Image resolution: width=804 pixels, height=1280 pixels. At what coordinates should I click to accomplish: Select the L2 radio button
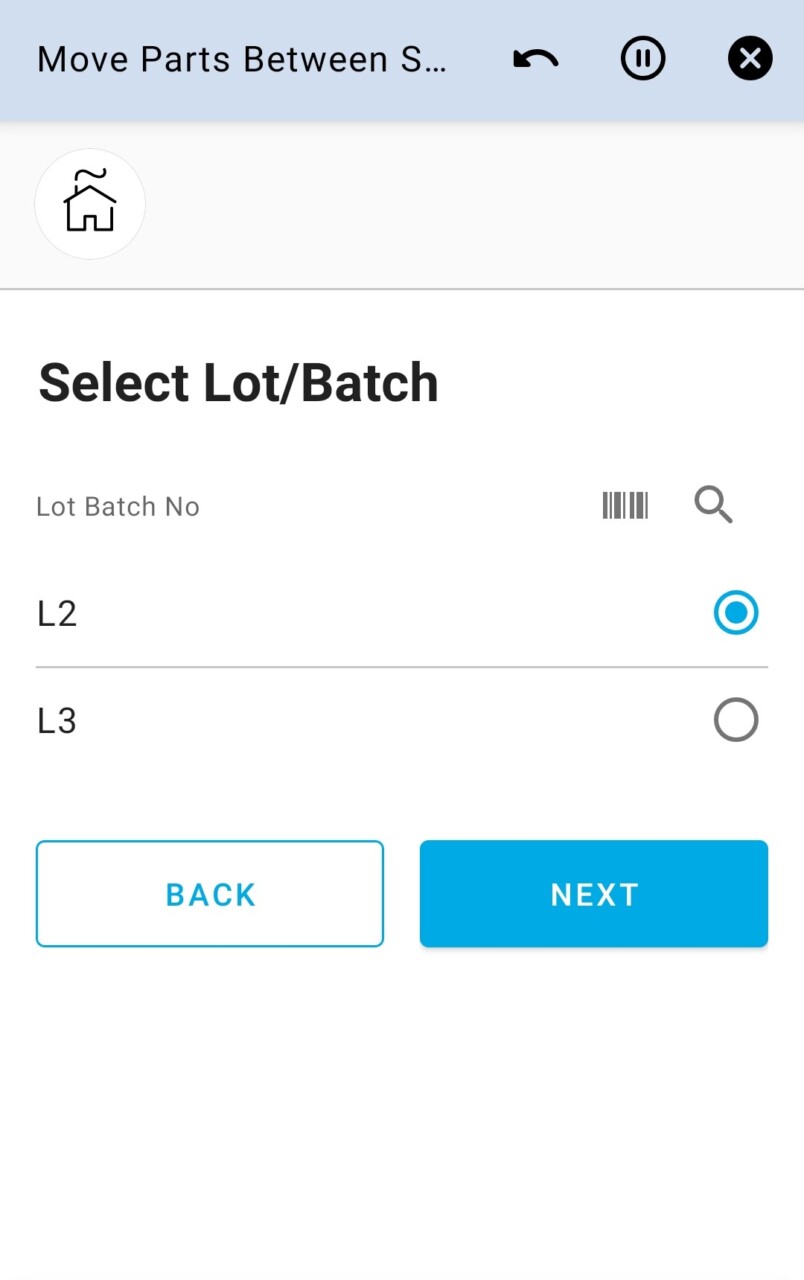736,613
